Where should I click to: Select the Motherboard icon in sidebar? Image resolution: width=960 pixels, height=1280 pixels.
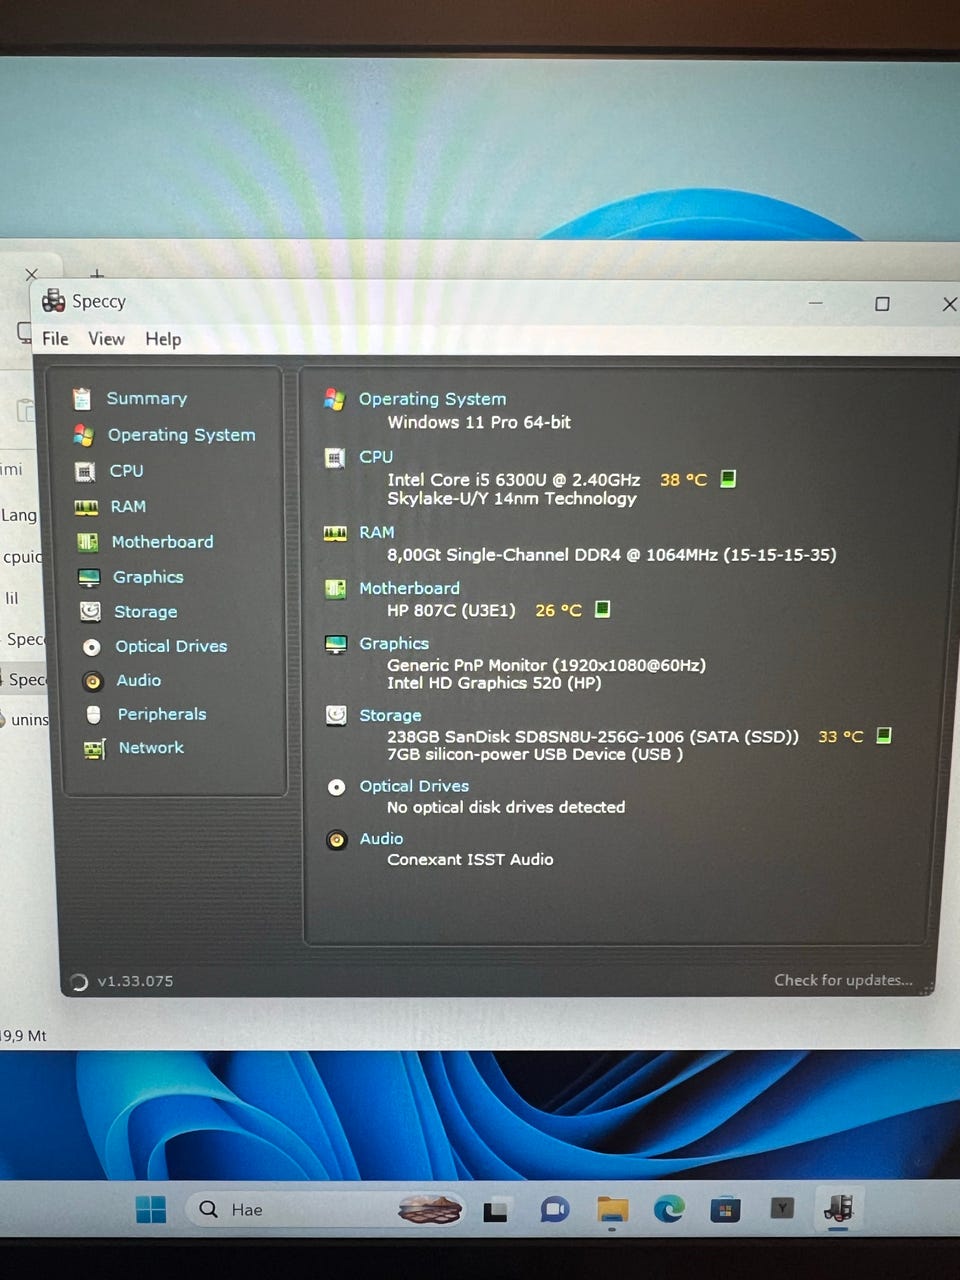[88, 542]
